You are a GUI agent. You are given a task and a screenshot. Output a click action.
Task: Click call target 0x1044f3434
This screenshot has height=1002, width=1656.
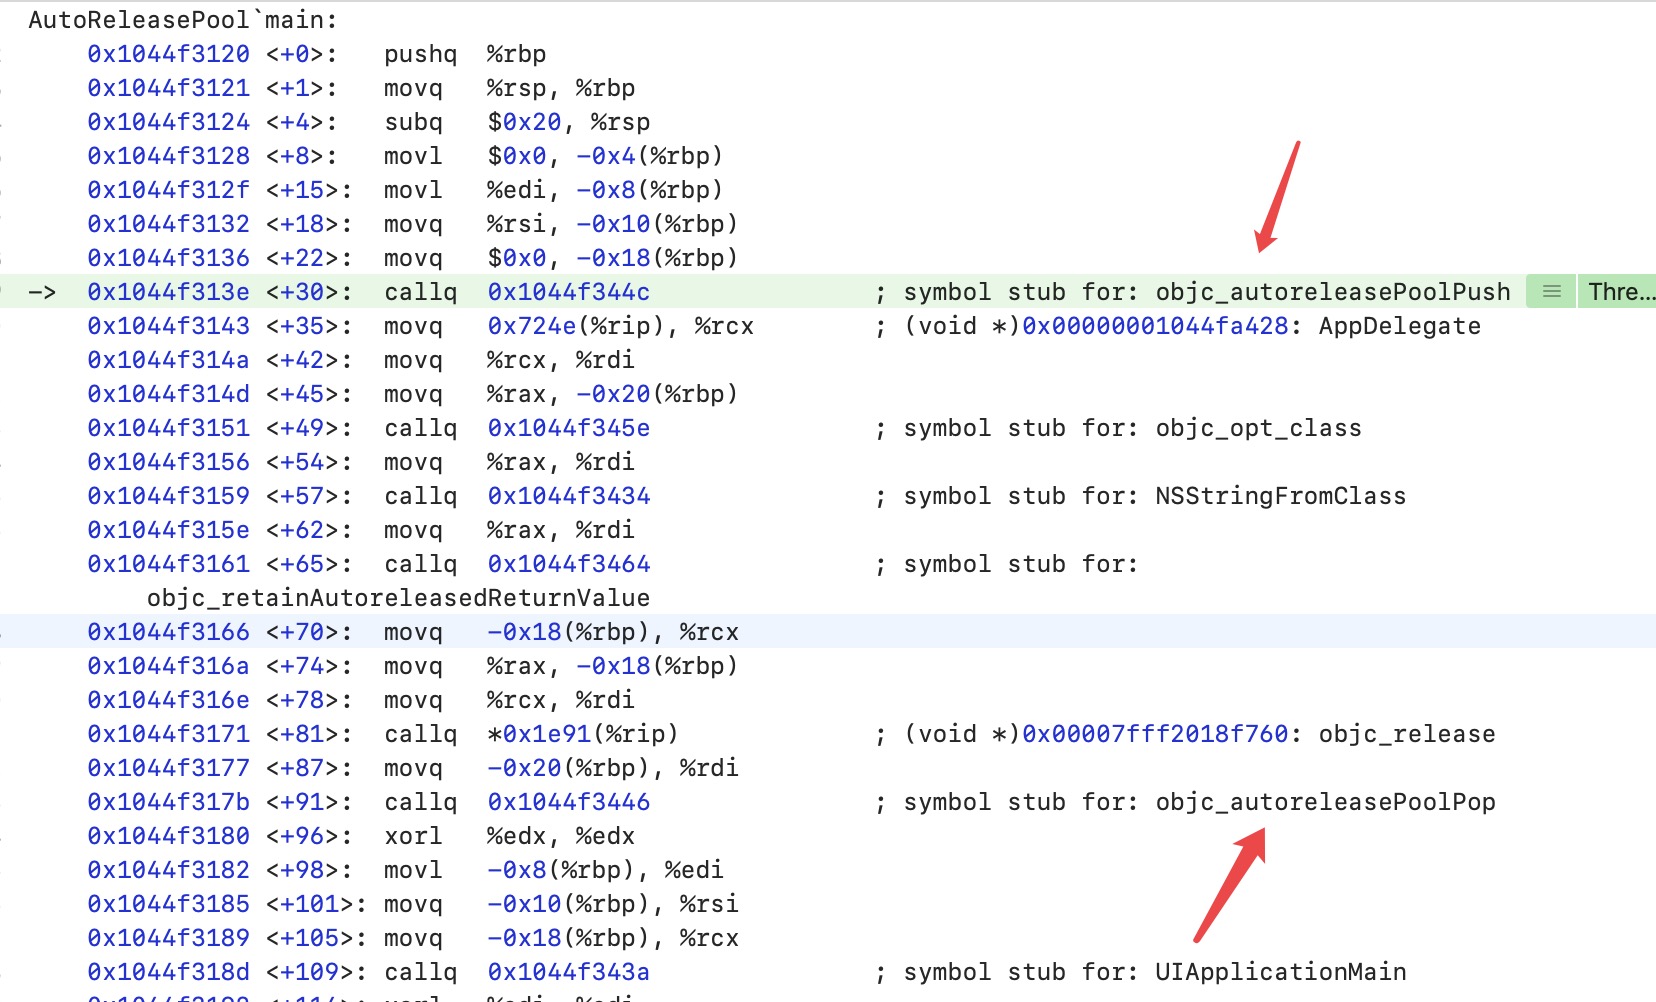click(x=569, y=496)
